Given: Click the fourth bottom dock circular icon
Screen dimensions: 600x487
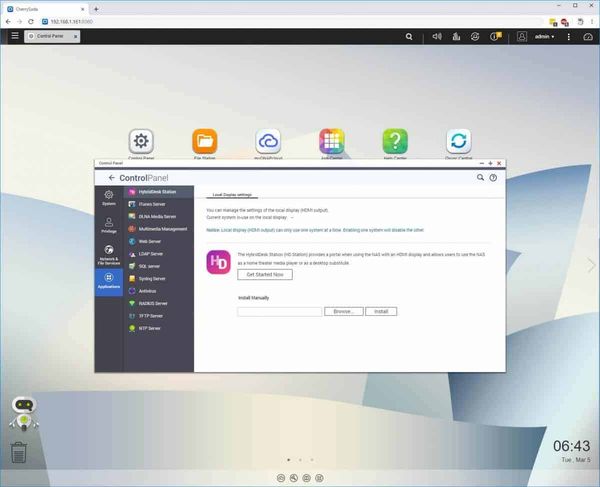Looking at the screenshot, I should [320, 478].
